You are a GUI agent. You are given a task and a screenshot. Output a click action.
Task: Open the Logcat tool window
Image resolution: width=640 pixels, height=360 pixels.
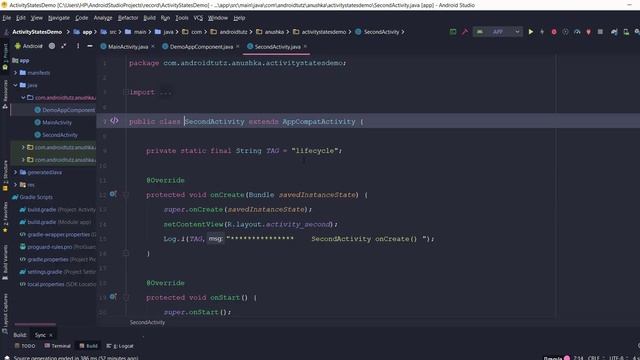point(120,346)
